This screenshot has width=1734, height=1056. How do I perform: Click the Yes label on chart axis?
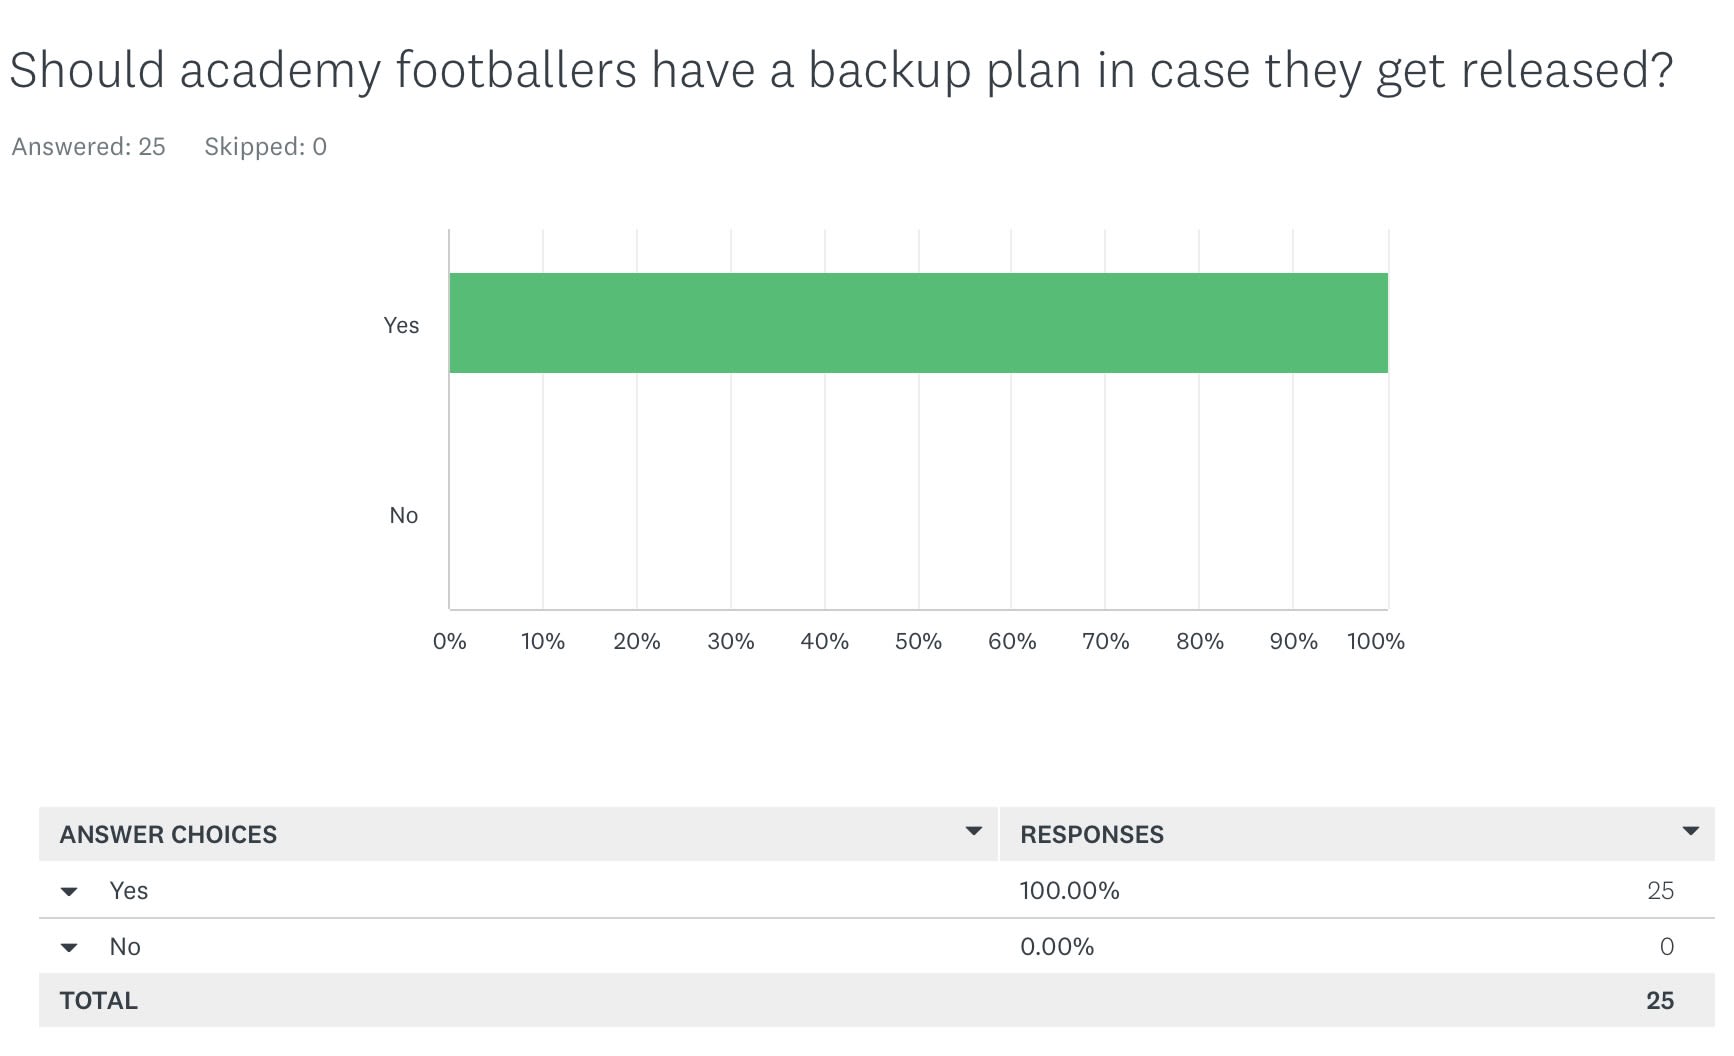[401, 325]
